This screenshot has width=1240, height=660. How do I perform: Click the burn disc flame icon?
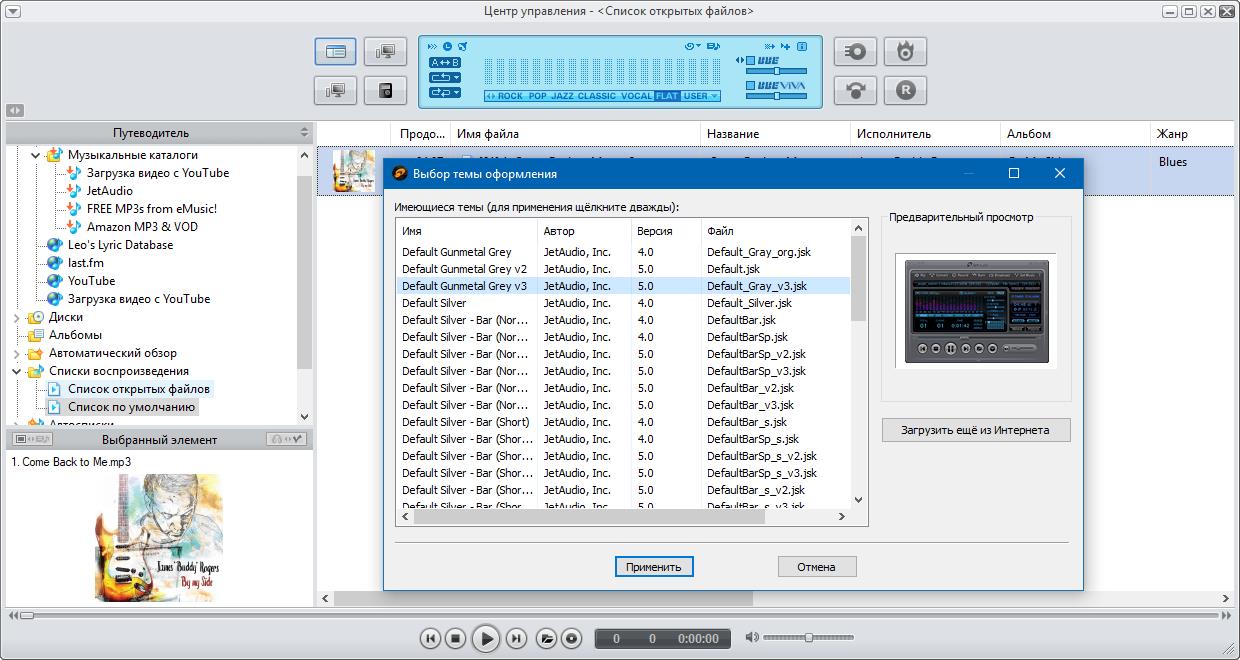click(x=905, y=51)
